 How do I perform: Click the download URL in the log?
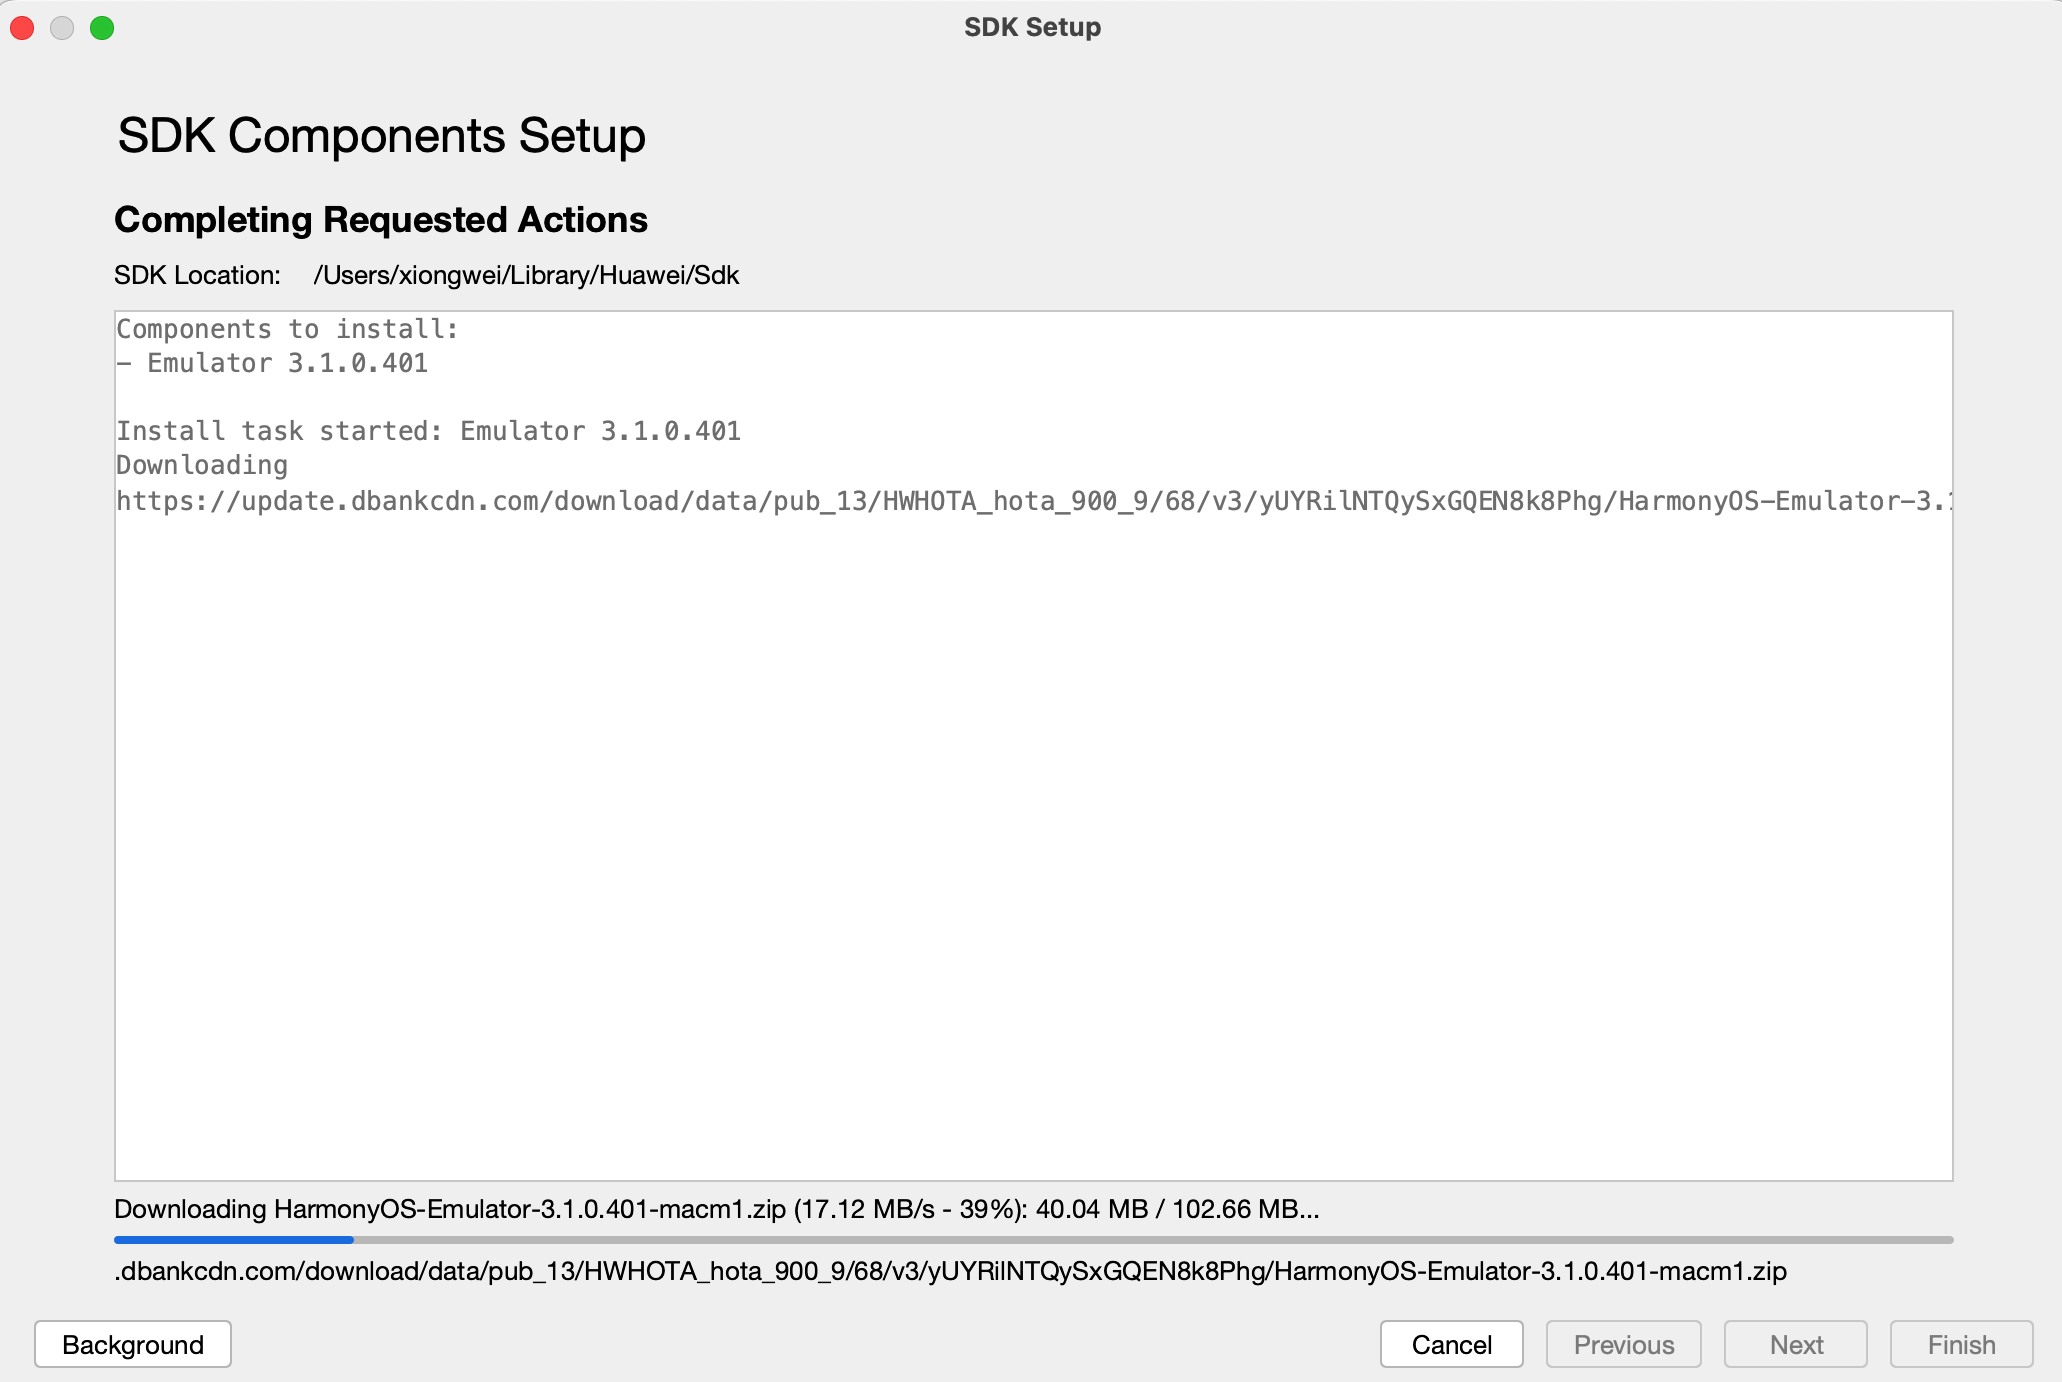point(1034,501)
